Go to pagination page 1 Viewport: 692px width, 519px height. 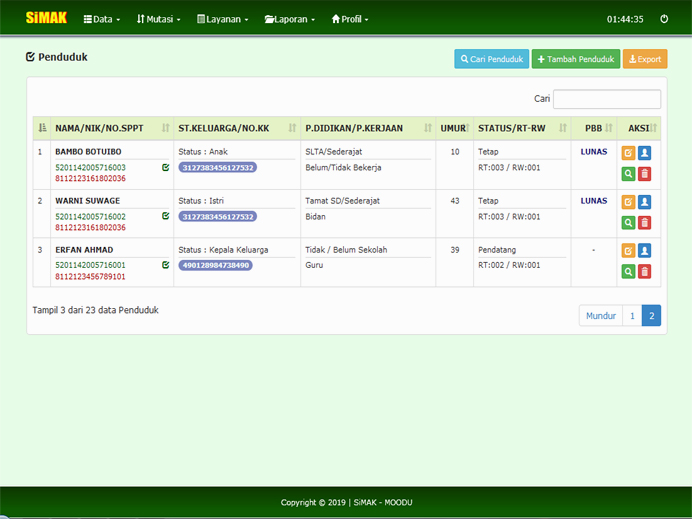(x=631, y=316)
